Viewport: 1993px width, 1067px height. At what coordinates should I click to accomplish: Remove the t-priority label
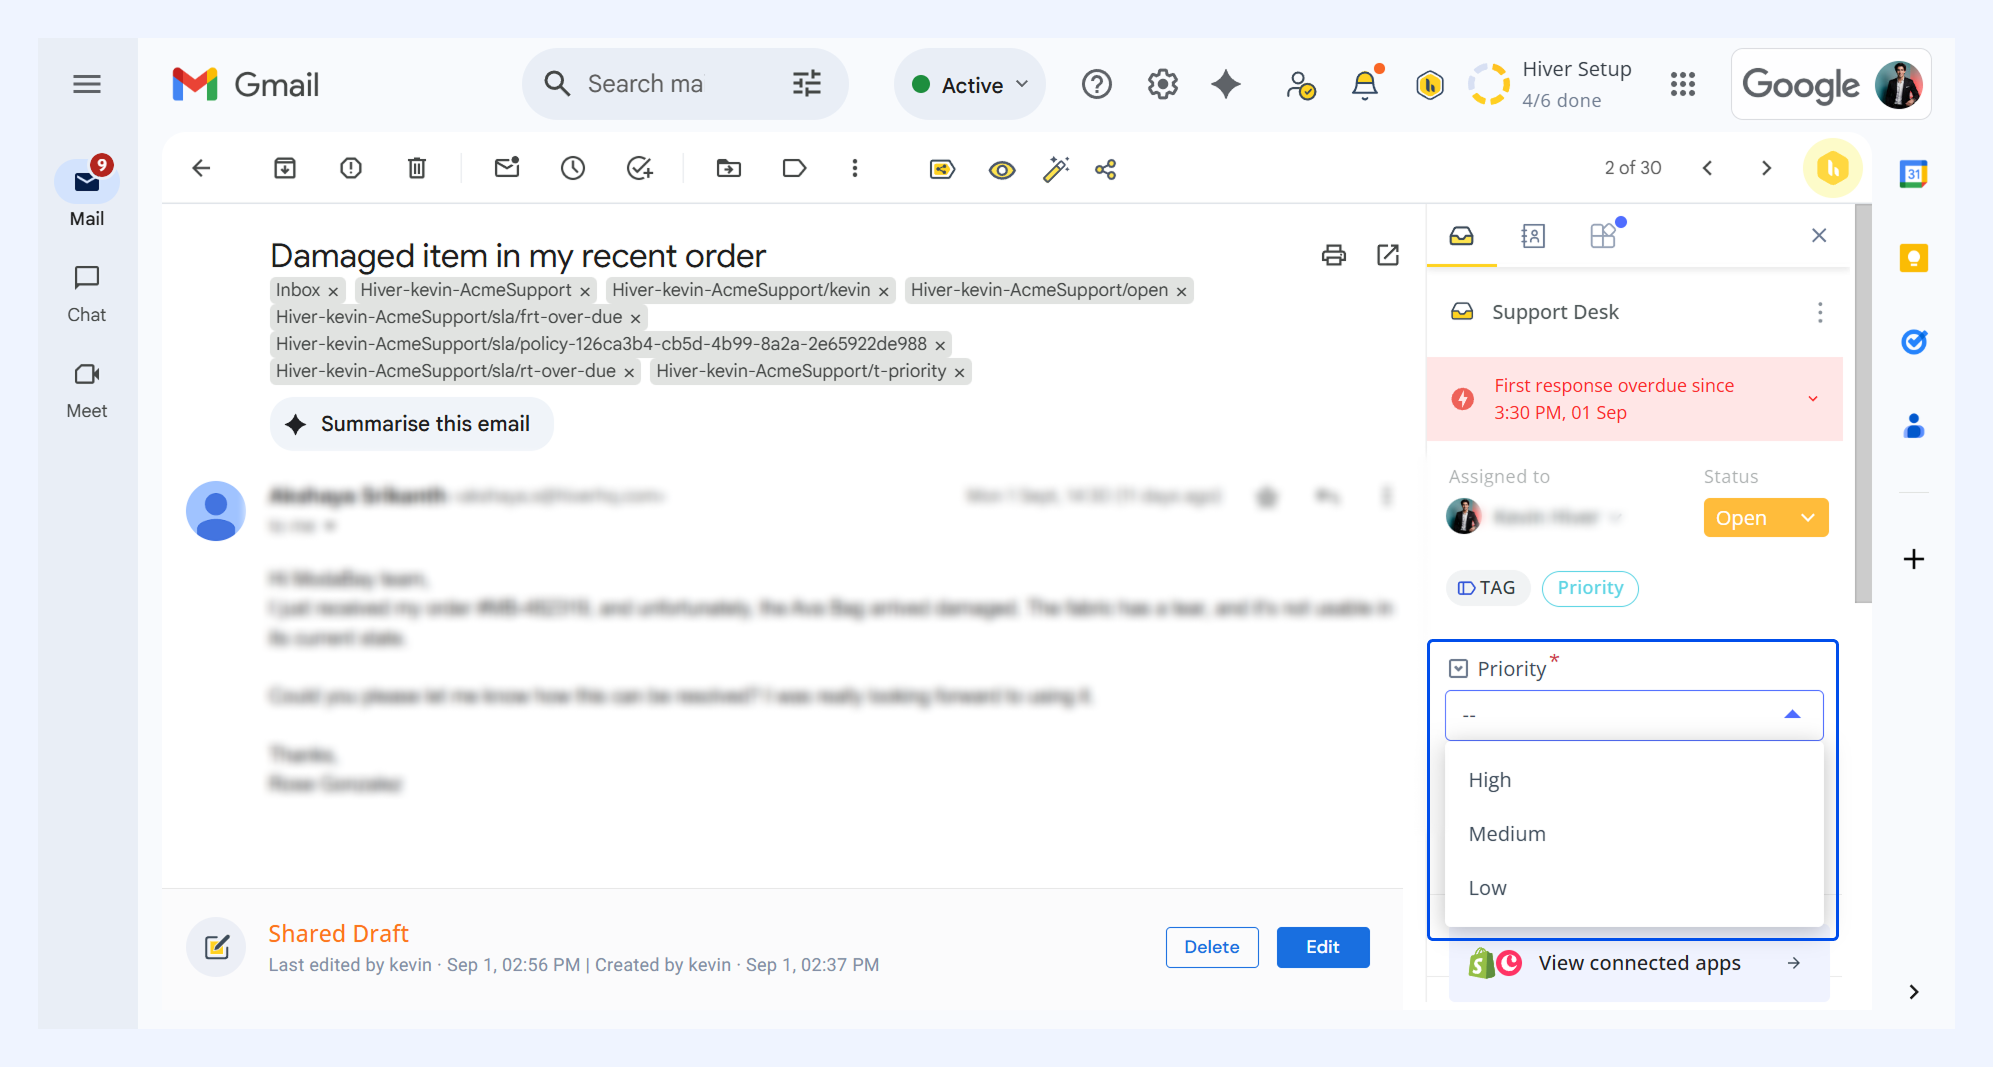pyautogui.click(x=959, y=372)
